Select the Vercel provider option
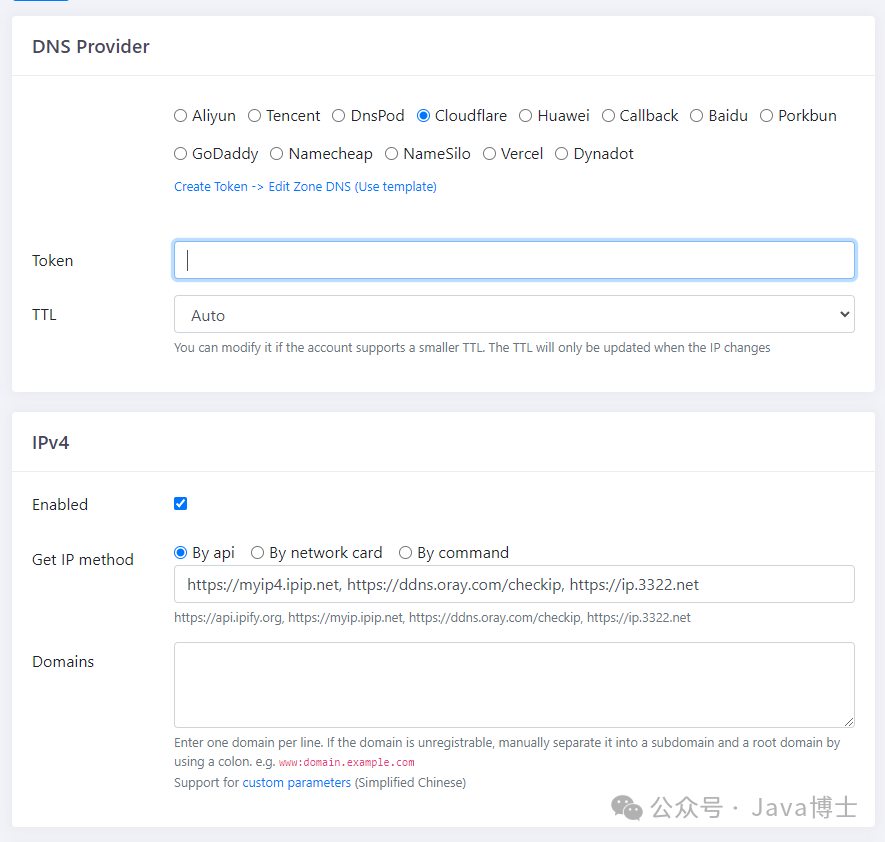Screen dimensions: 885x842 [490, 154]
